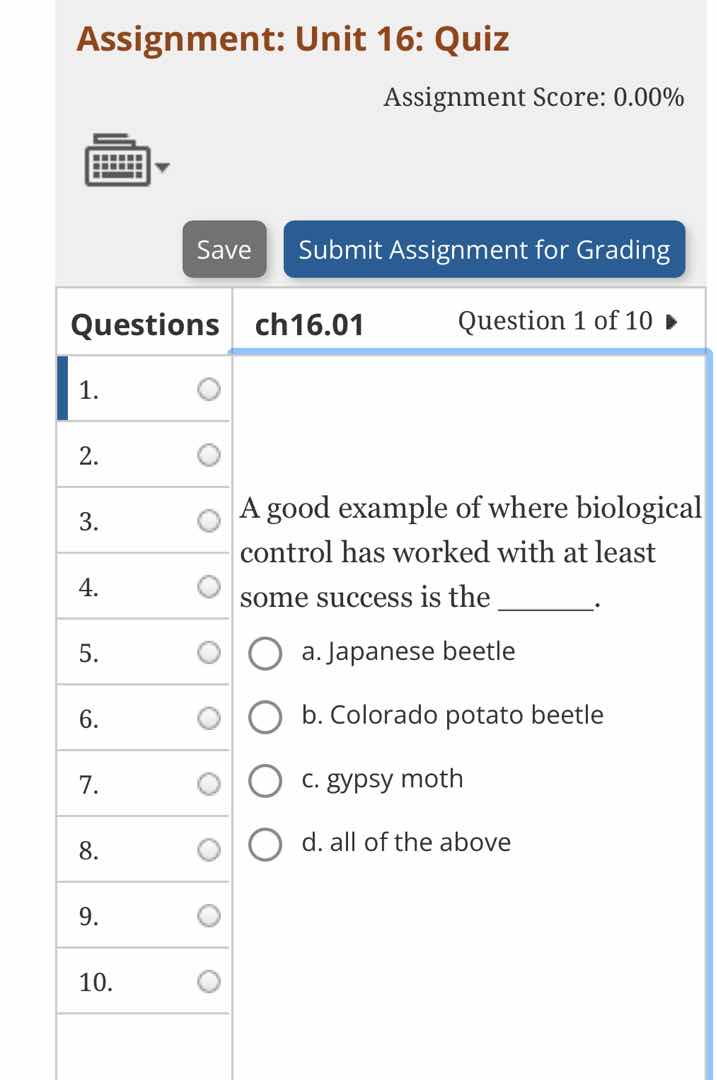
Task: Click question 4 status indicator
Action: coord(208,585)
